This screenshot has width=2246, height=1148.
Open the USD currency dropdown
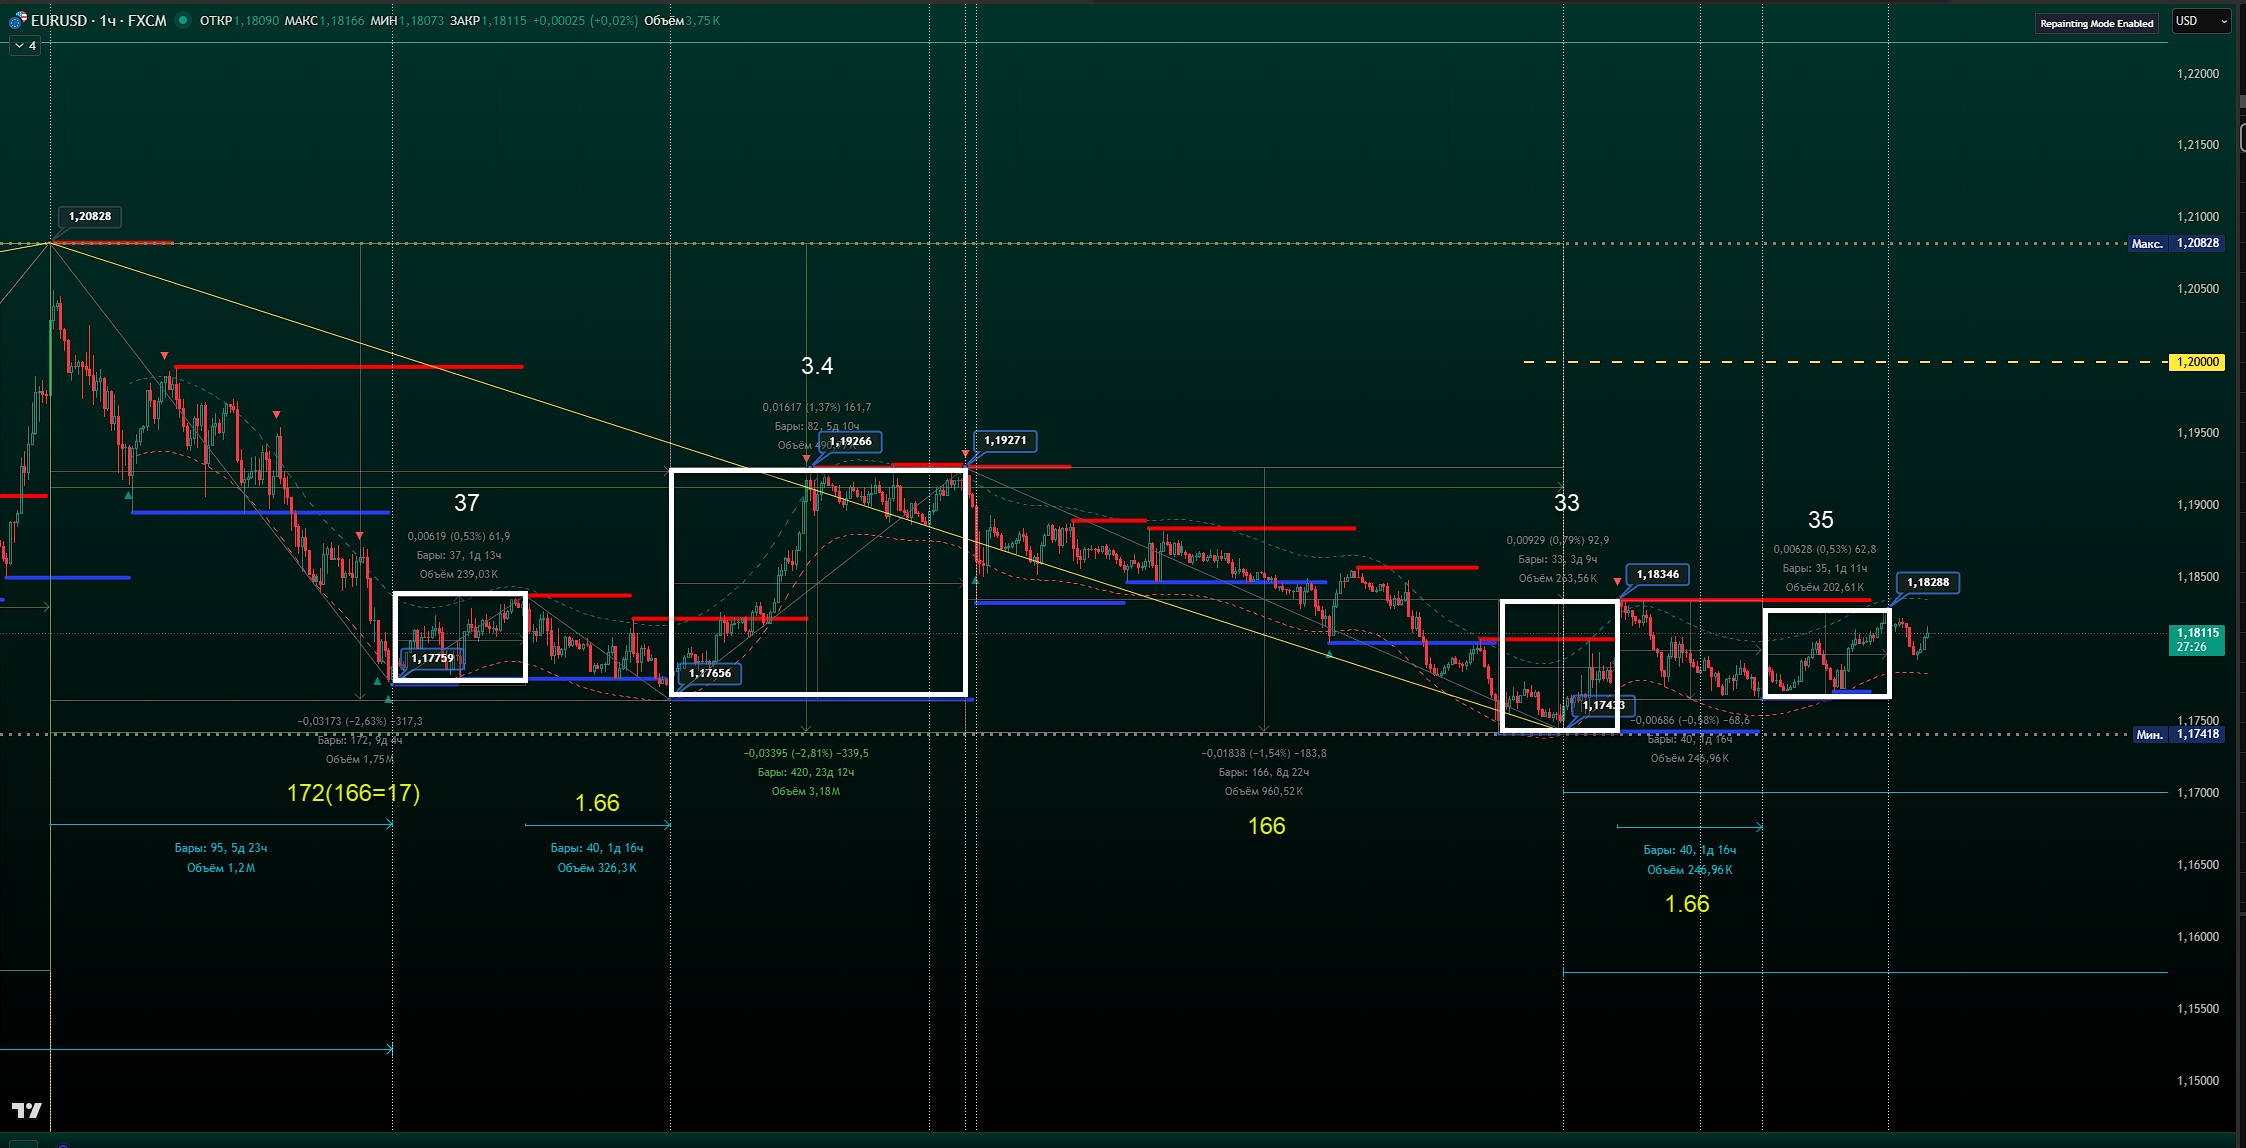coord(2201,21)
